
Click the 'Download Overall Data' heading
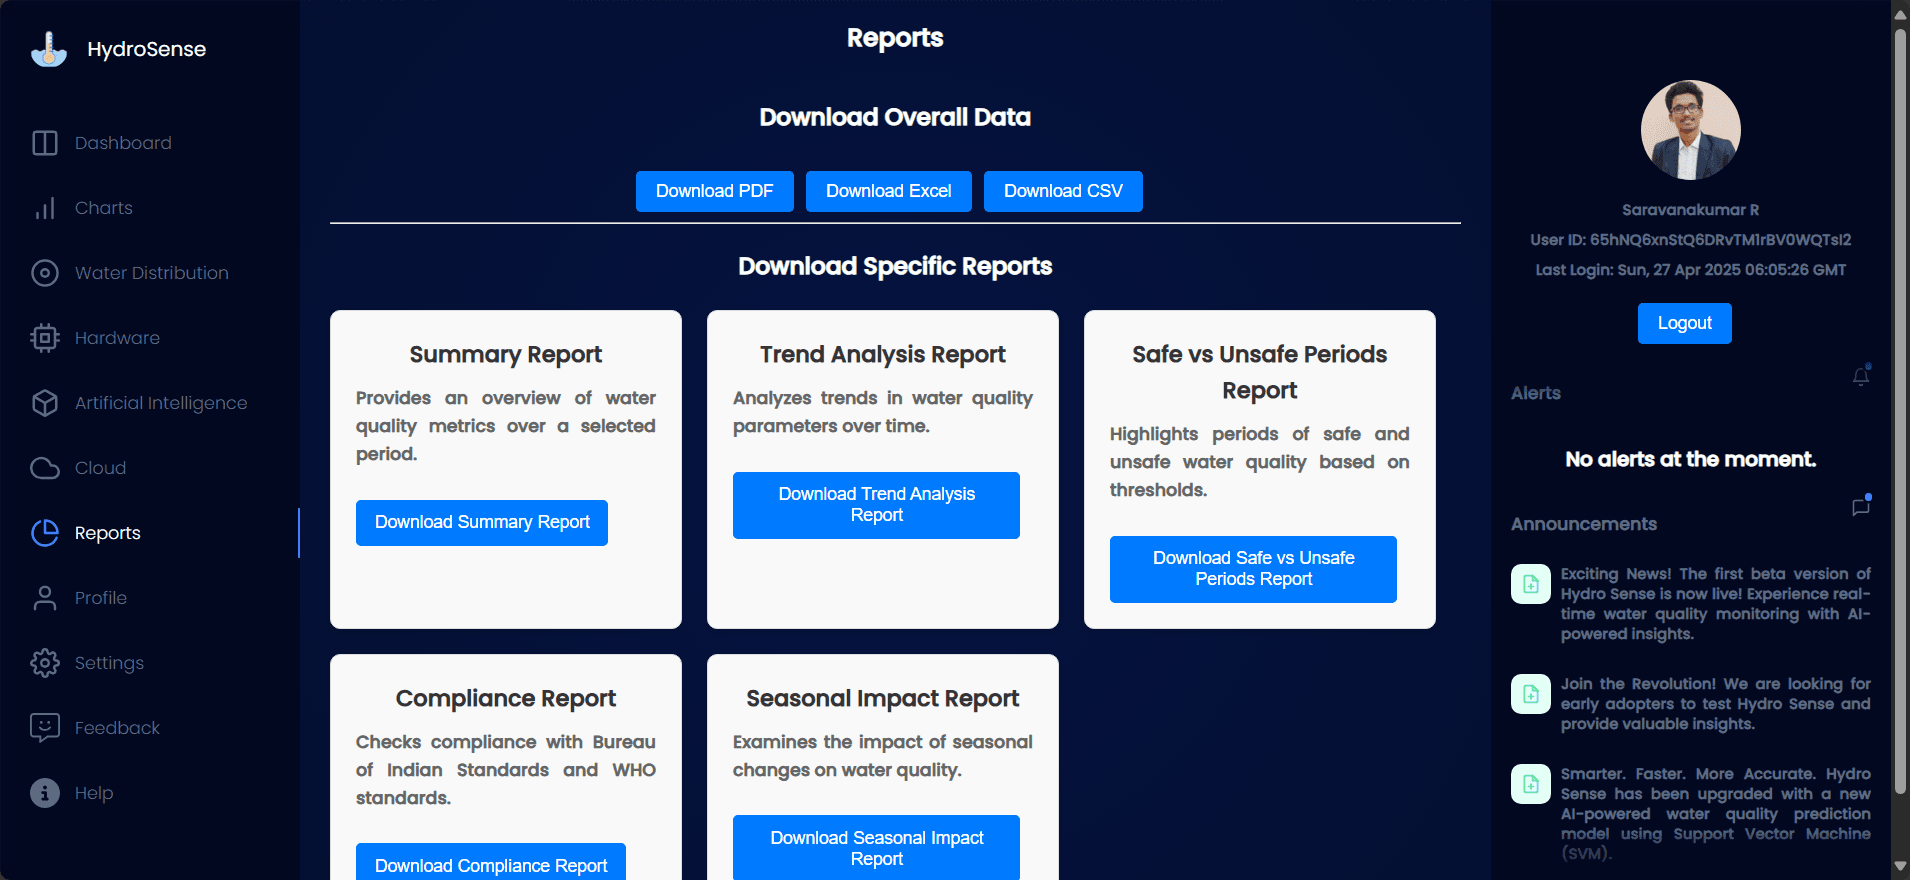[x=895, y=117]
